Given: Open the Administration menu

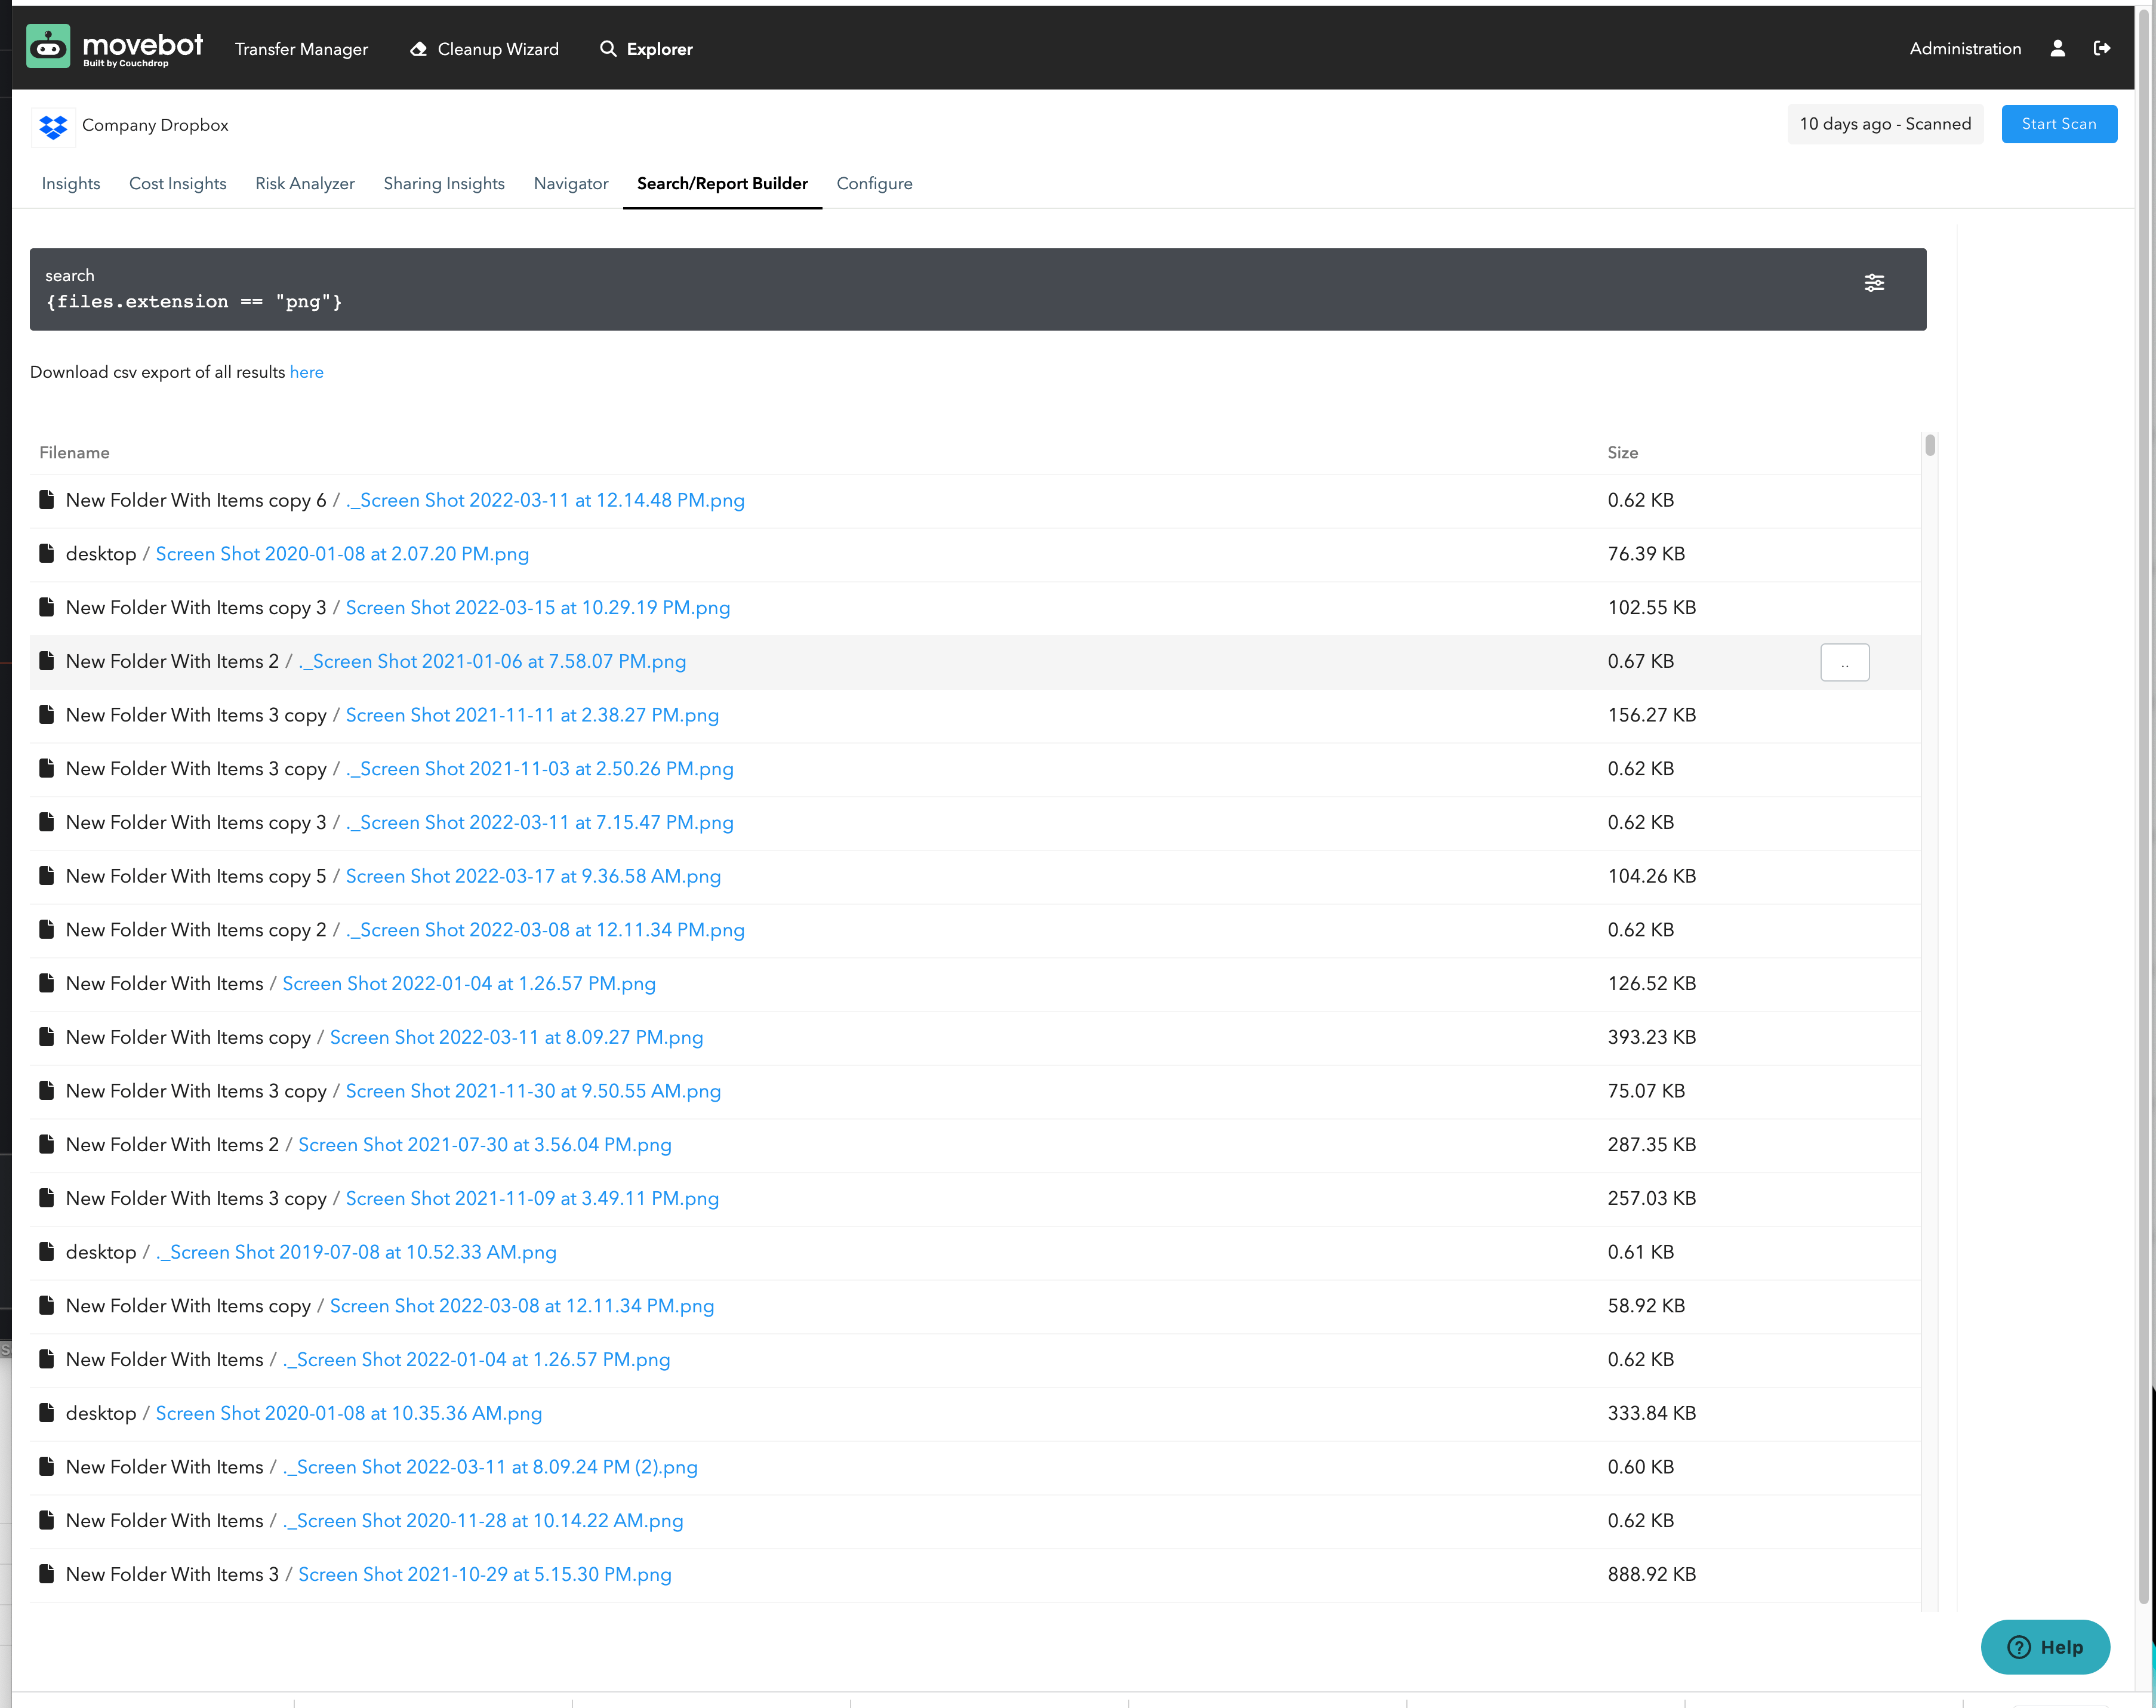Looking at the screenshot, I should (x=1964, y=48).
